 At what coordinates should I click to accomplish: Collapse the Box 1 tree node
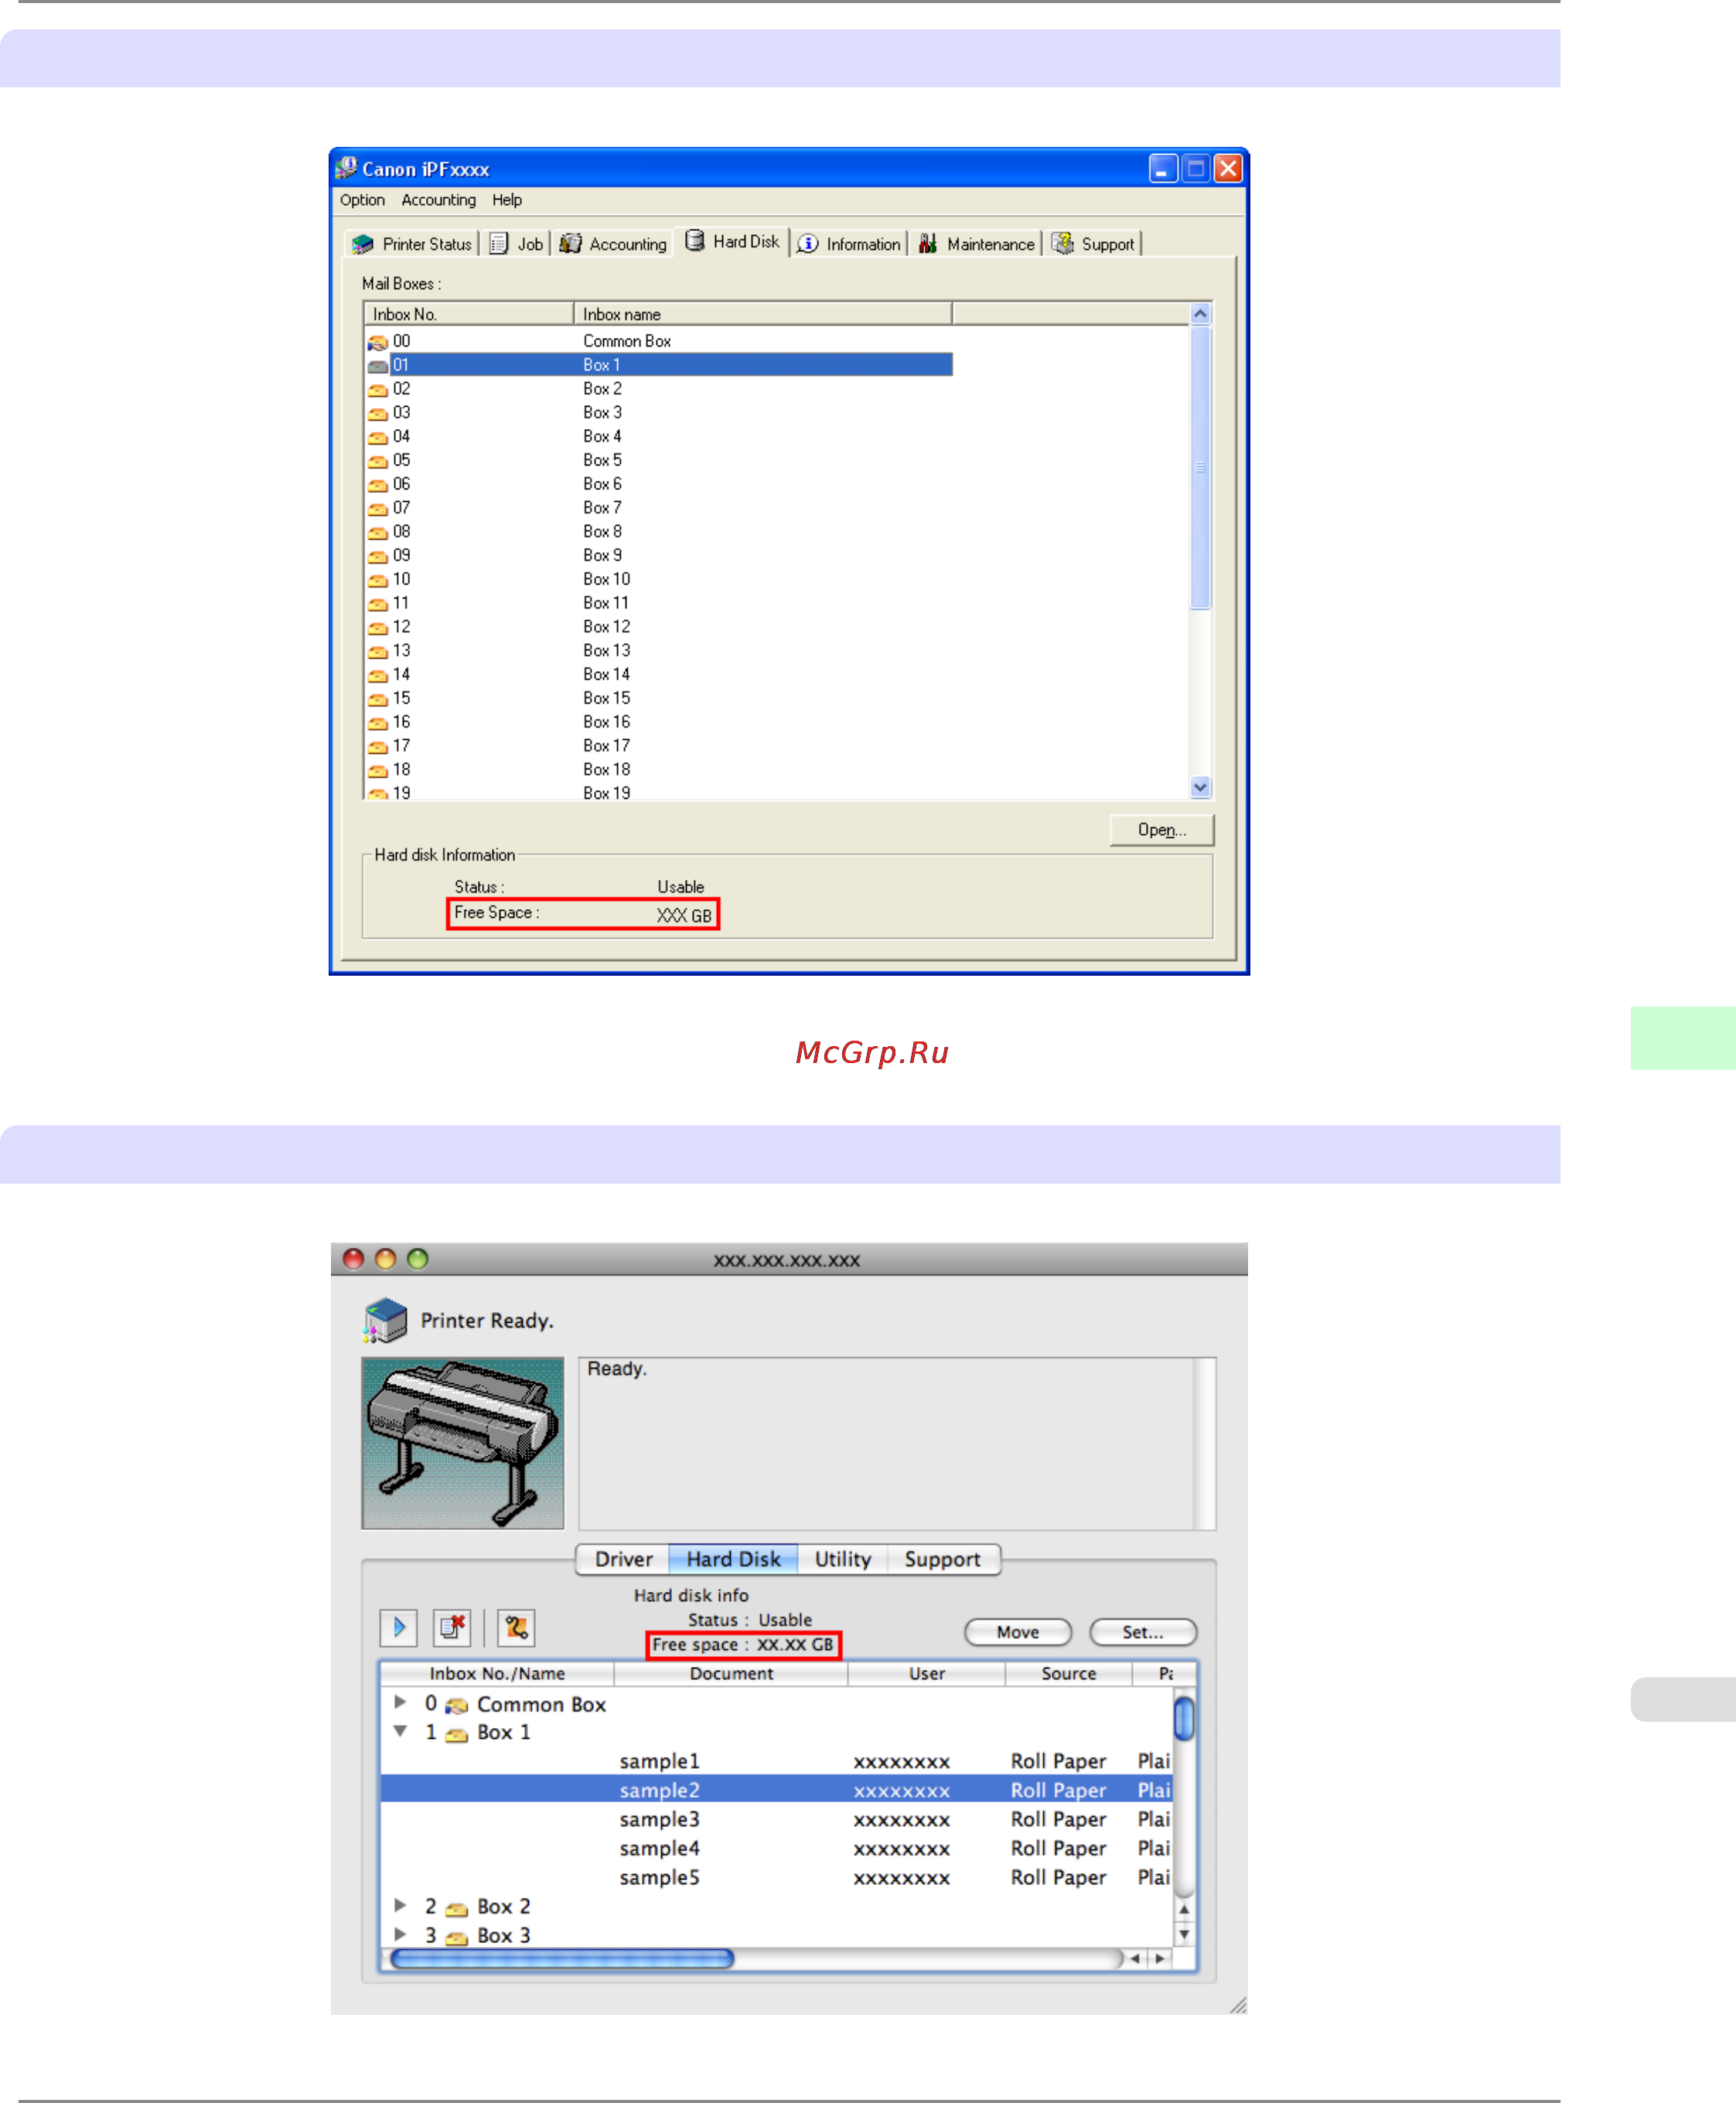(x=400, y=1731)
